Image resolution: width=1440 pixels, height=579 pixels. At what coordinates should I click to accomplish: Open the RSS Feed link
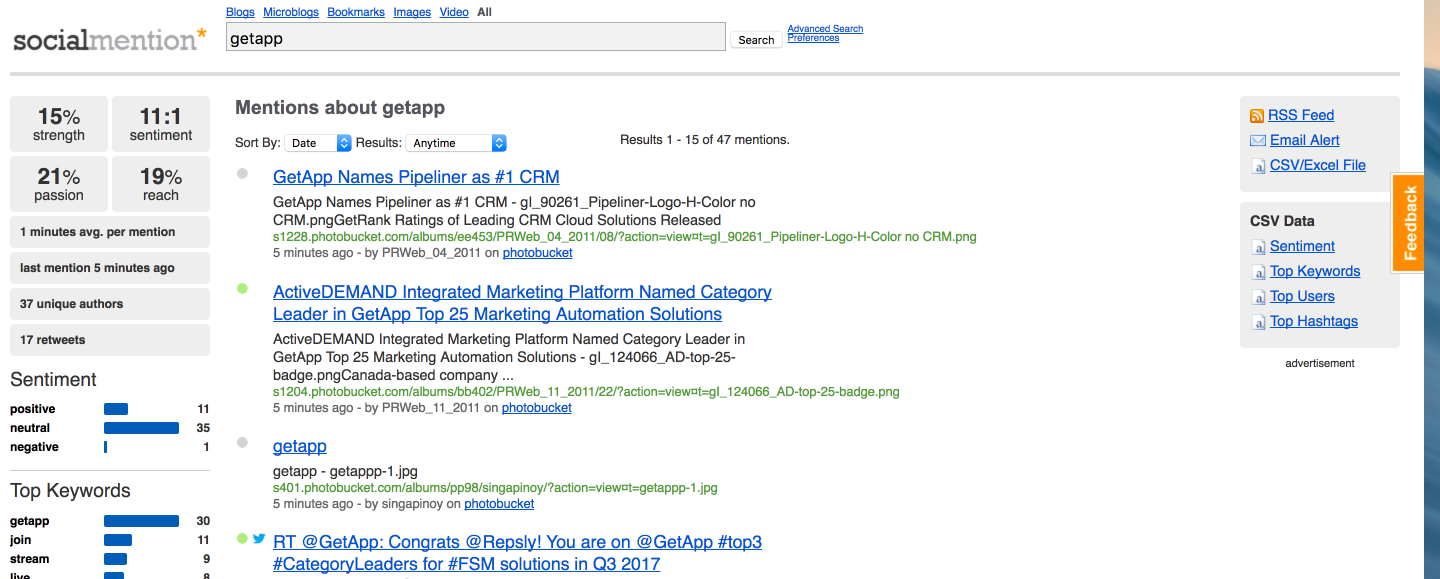click(x=1301, y=115)
